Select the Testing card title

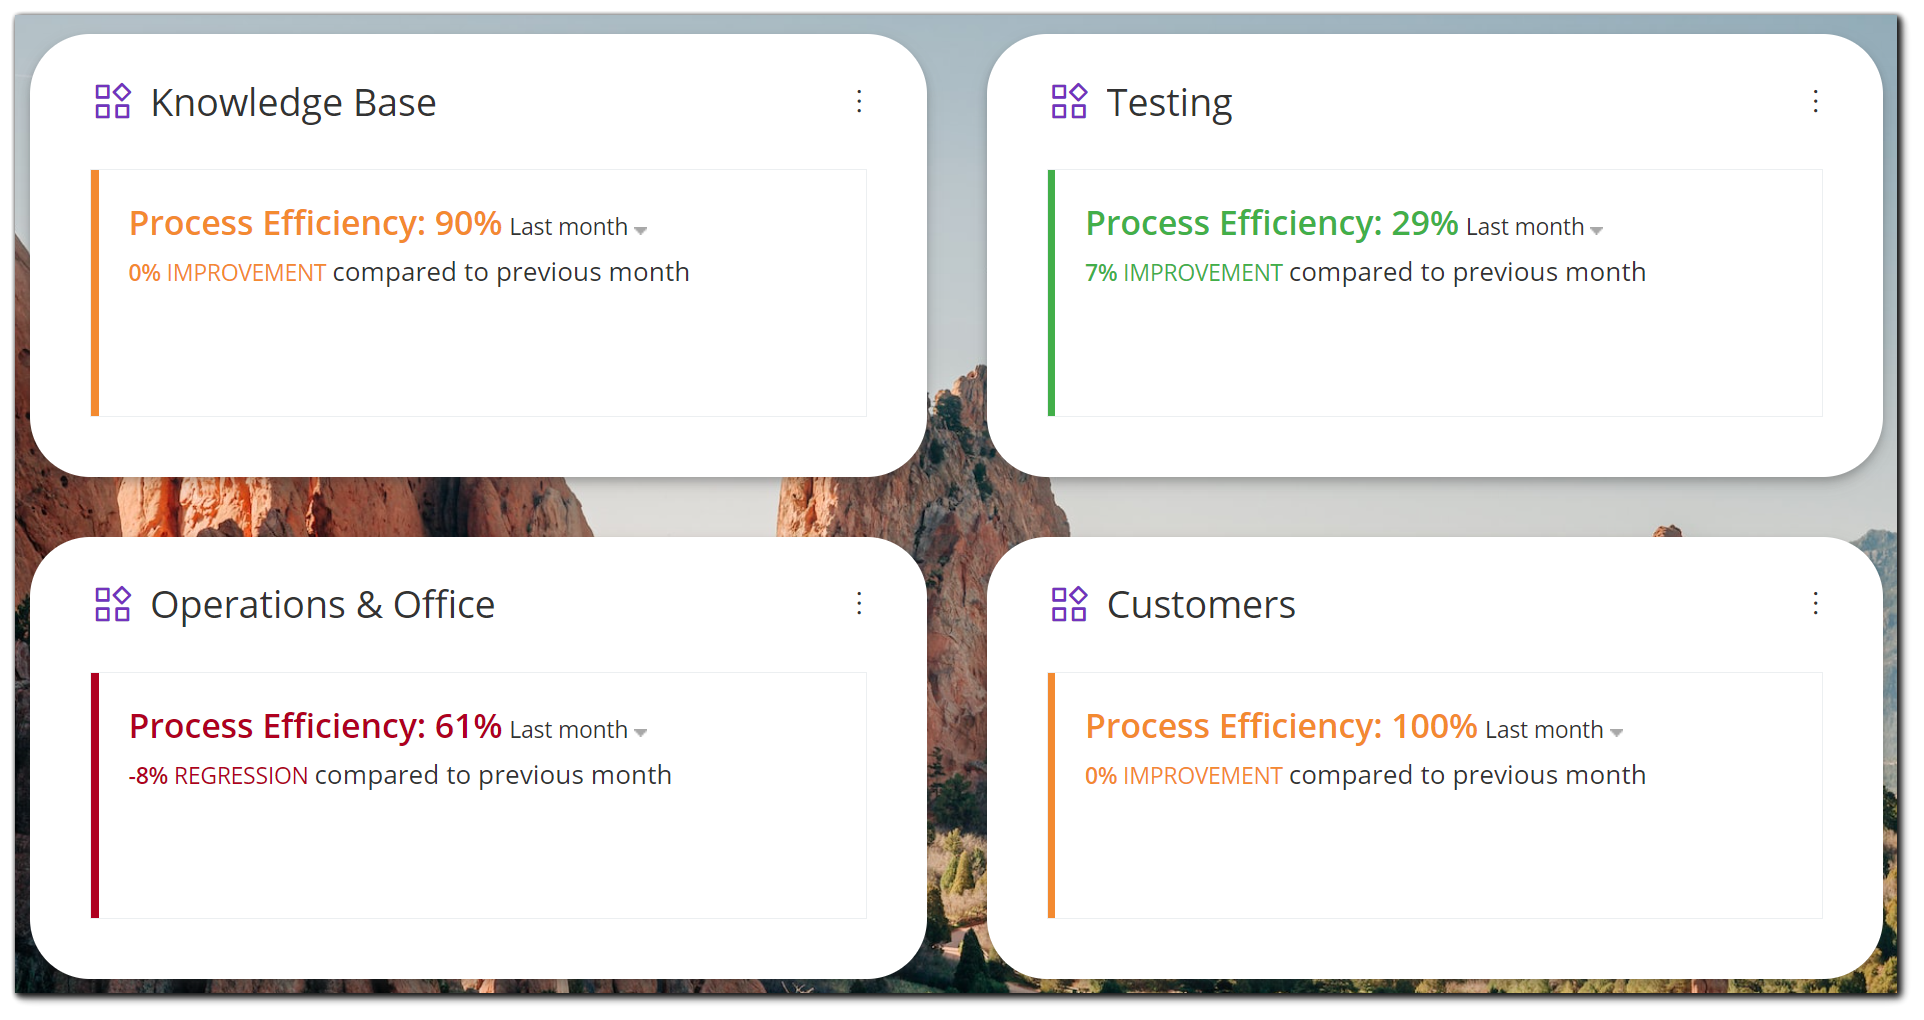[x=1169, y=101]
